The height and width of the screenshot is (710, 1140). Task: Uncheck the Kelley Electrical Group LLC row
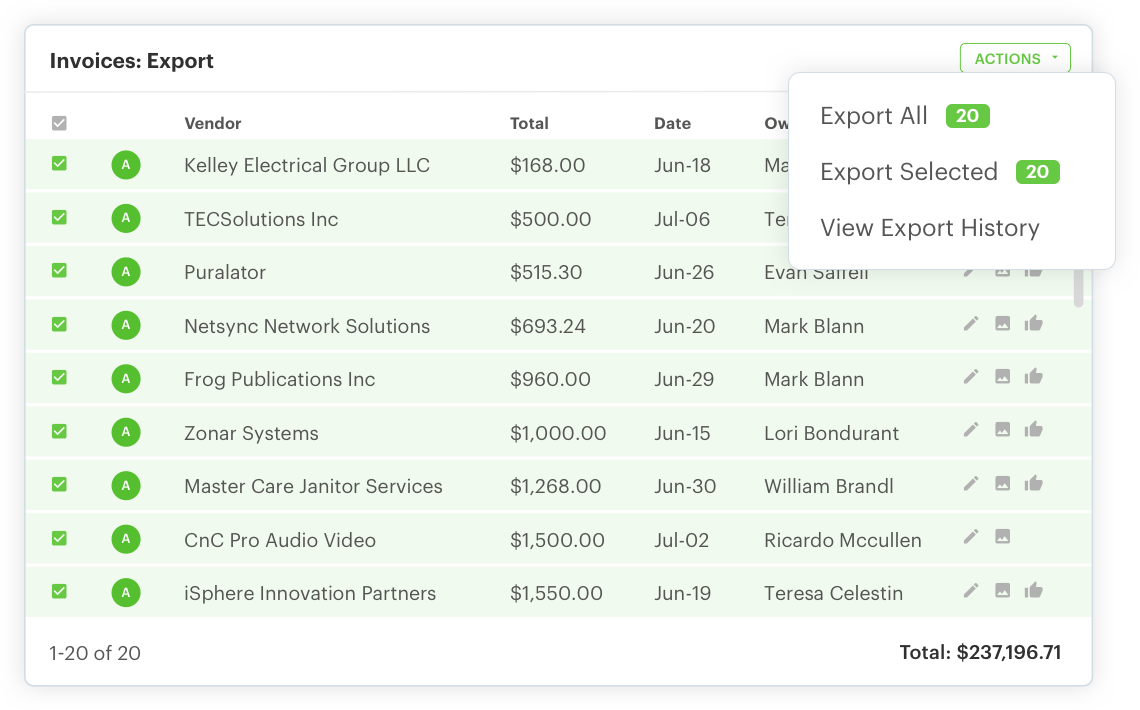(x=59, y=164)
